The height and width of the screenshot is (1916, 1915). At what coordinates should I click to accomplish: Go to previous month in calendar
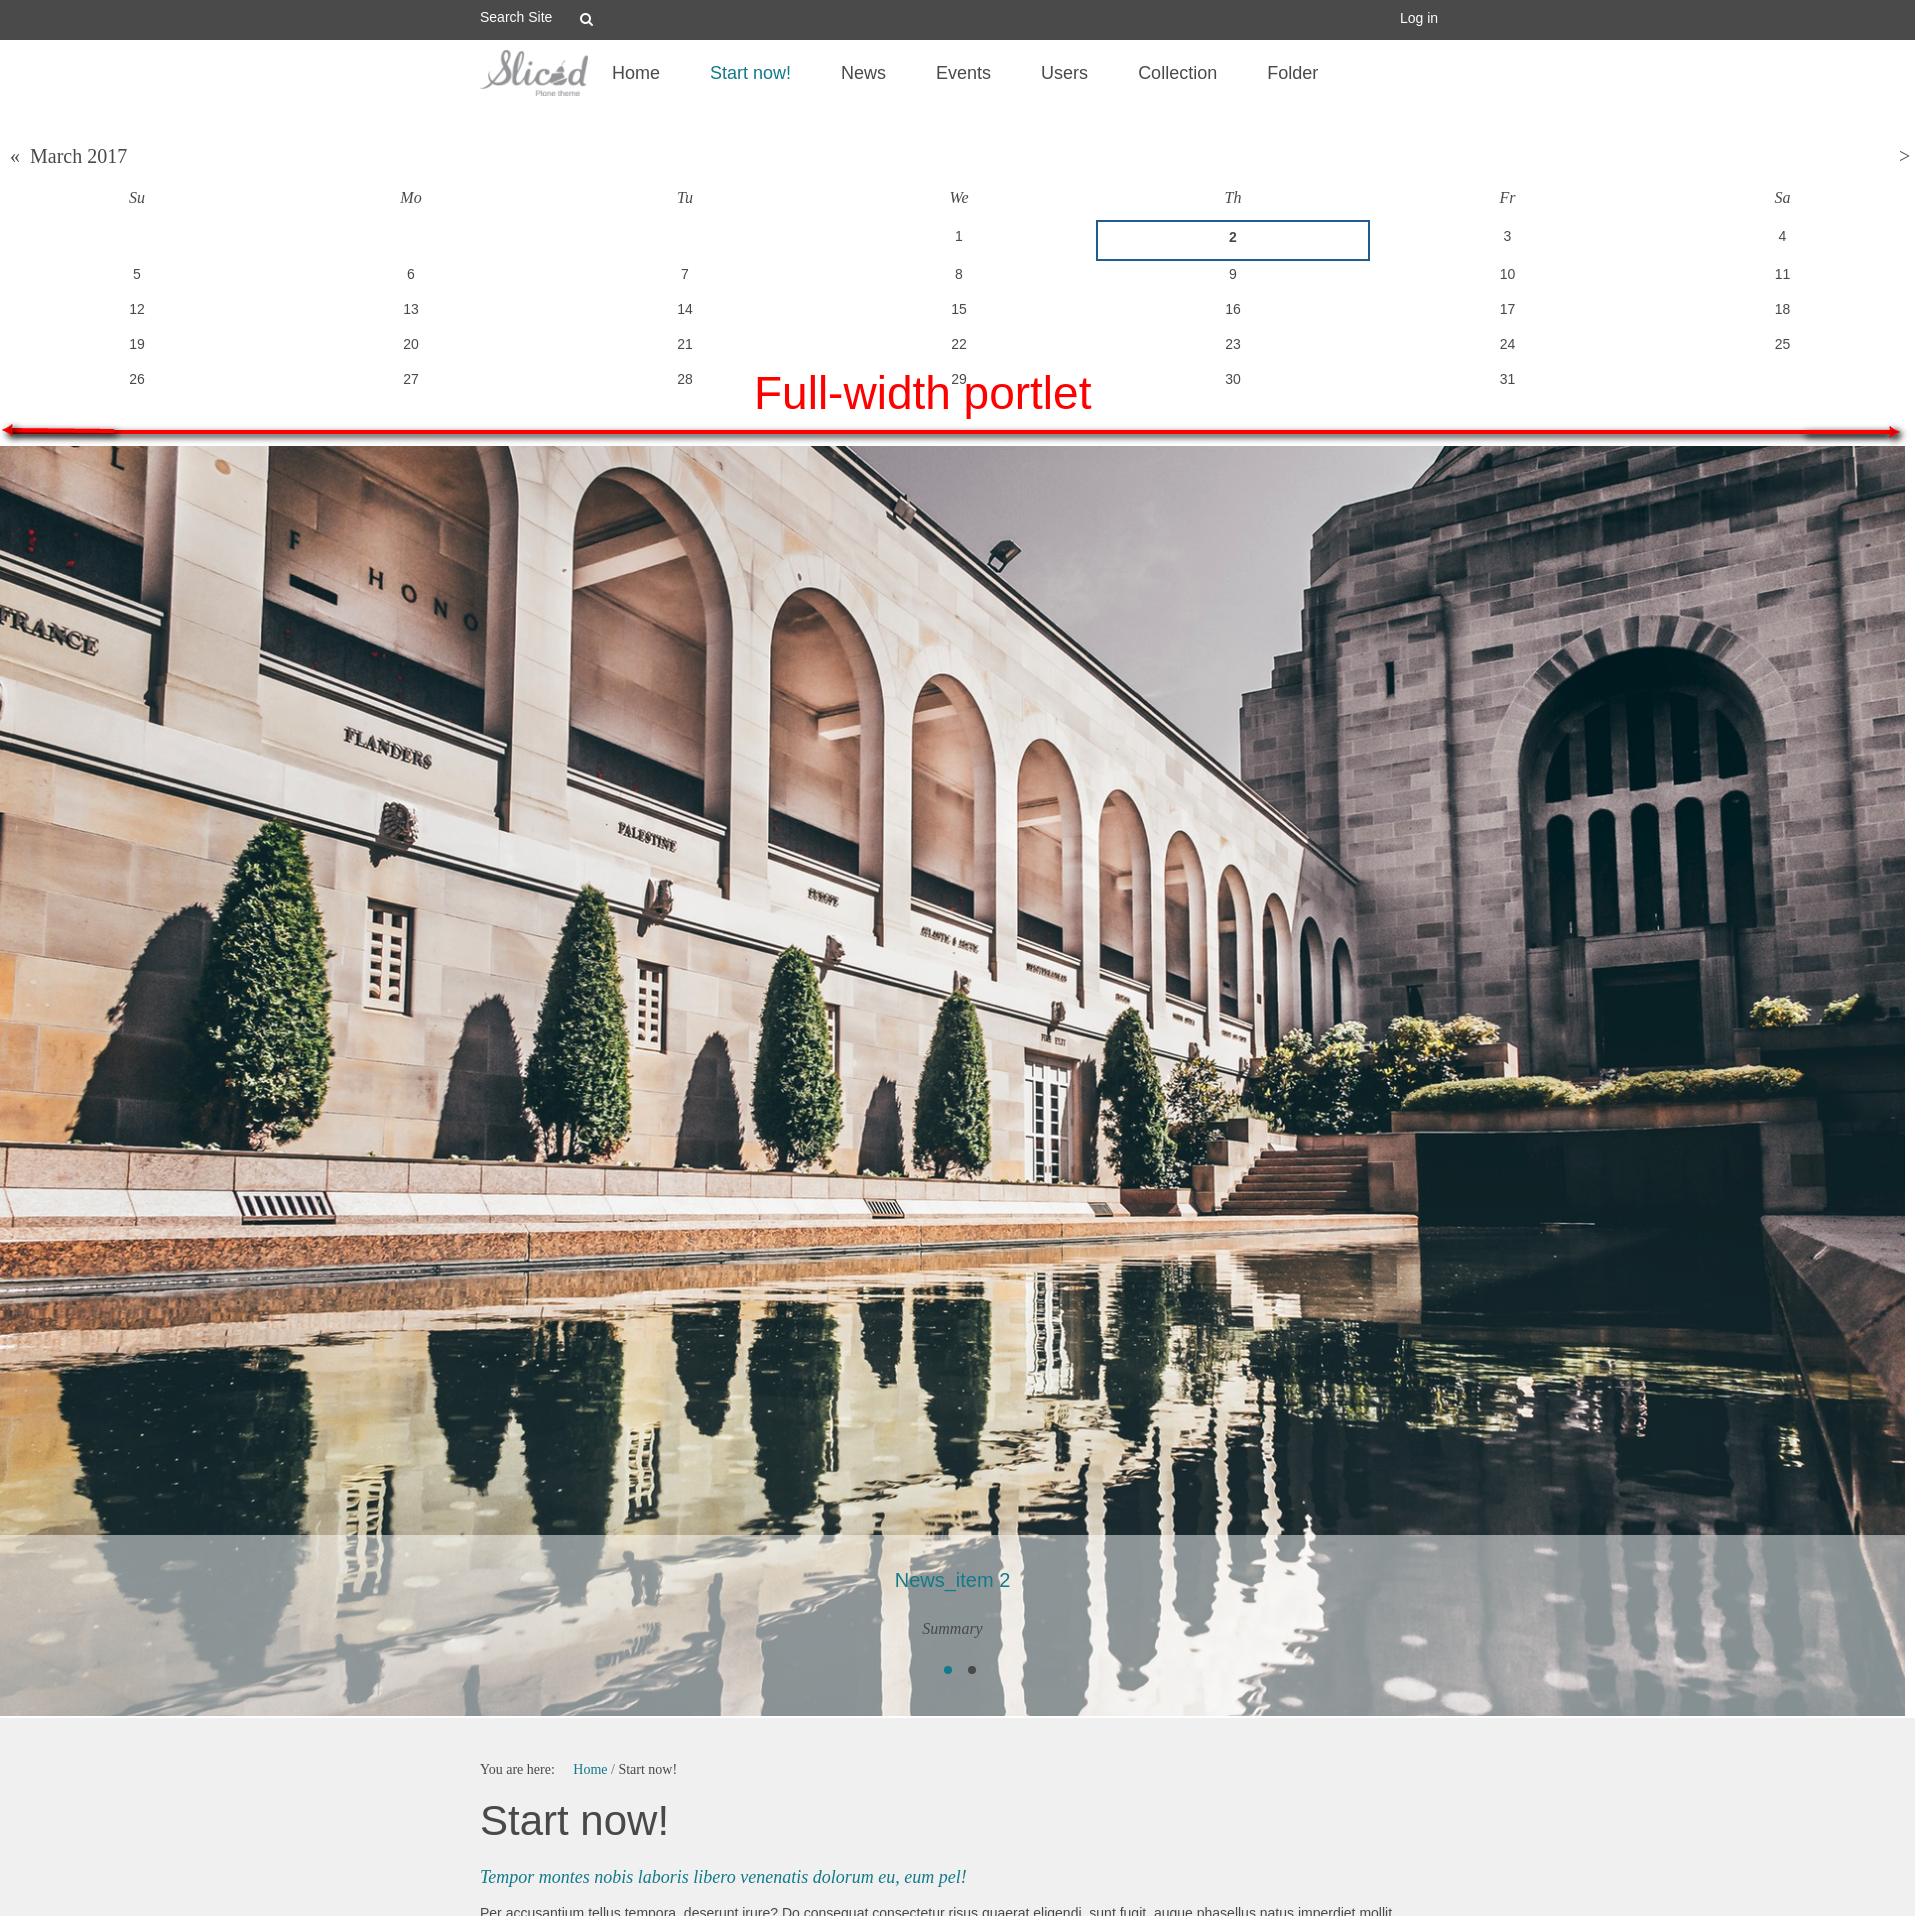pos(15,157)
